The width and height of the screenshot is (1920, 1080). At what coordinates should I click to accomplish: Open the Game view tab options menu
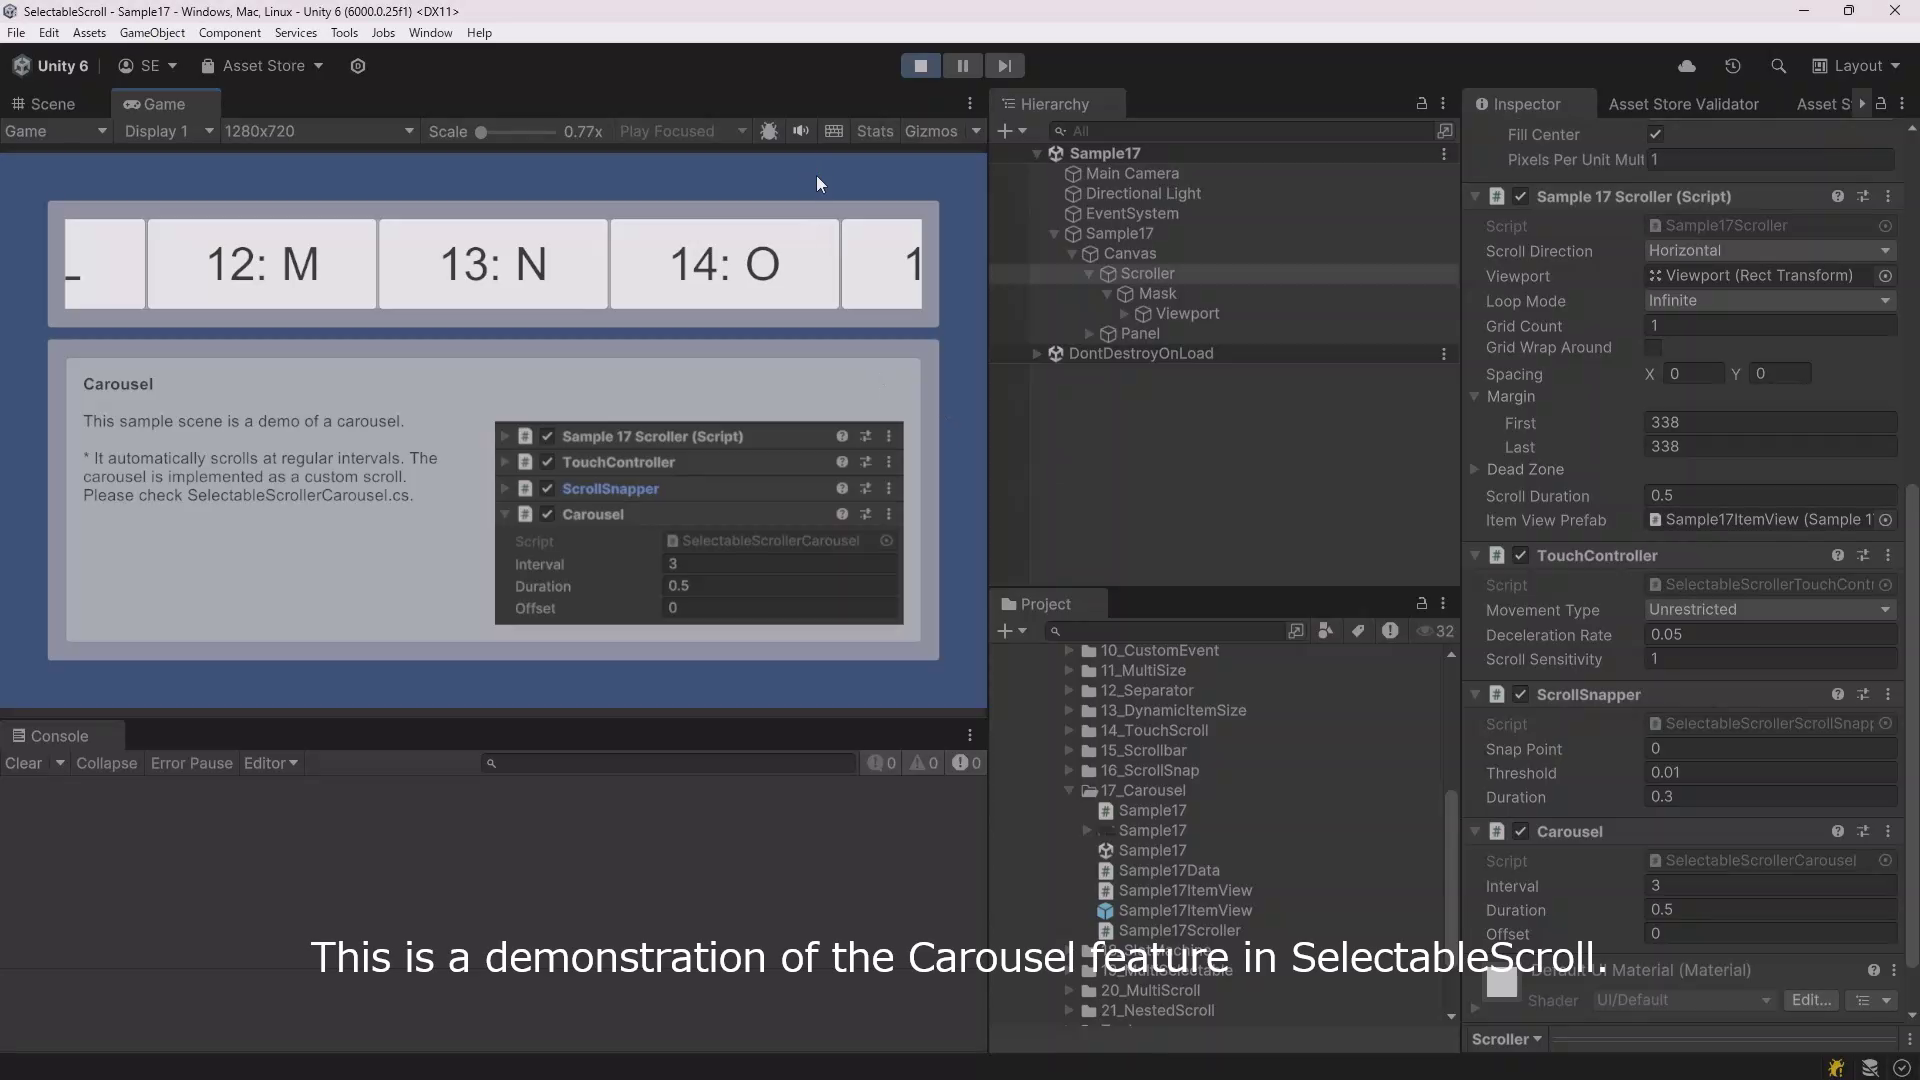tap(970, 103)
